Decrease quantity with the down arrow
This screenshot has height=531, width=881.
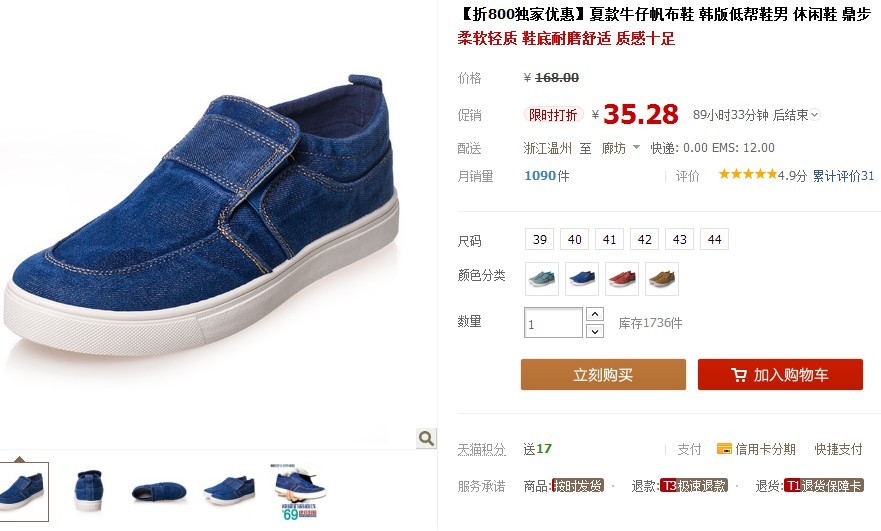coord(594,331)
